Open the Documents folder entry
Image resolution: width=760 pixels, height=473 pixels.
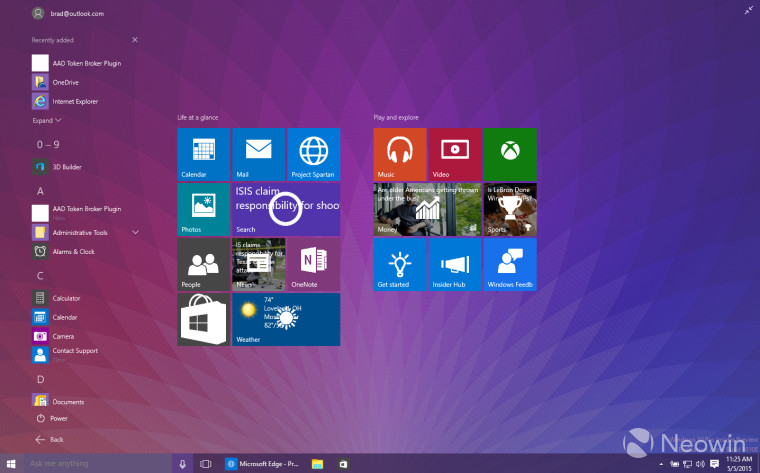point(58,401)
